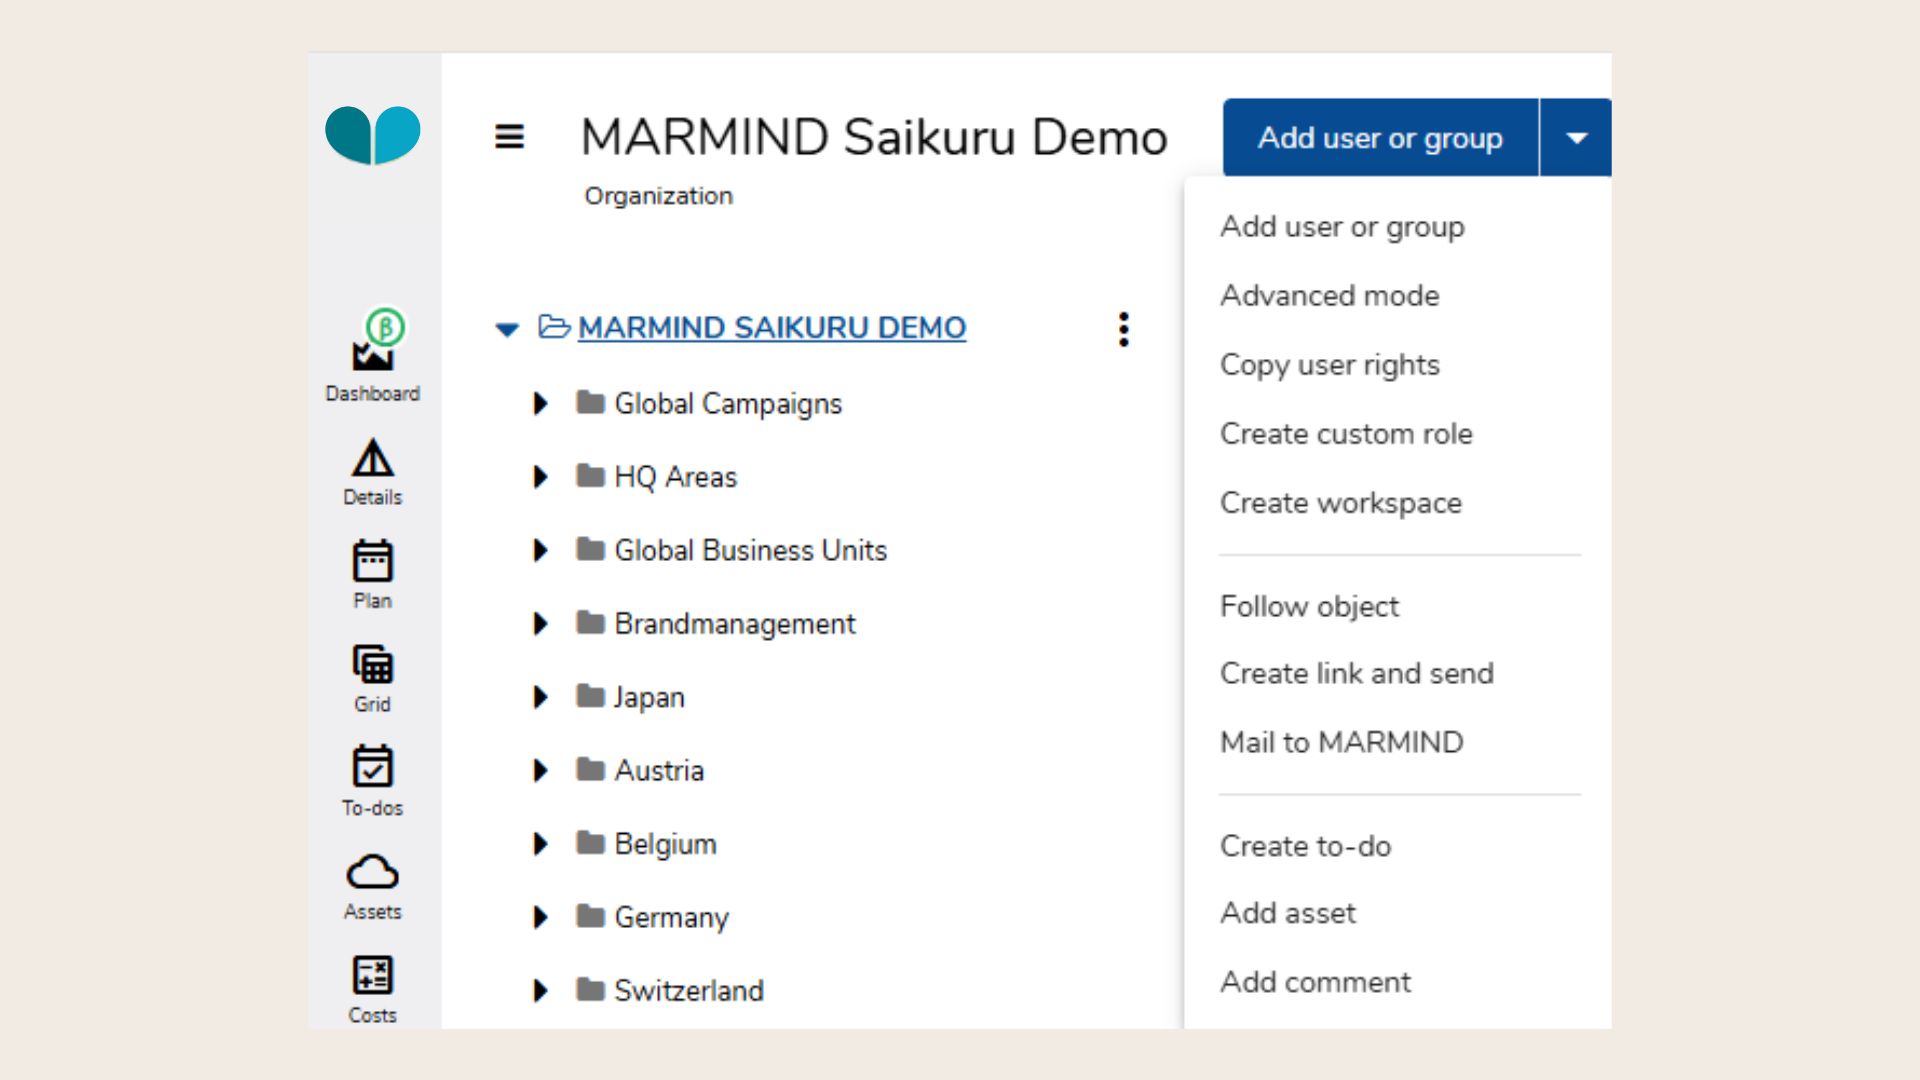Viewport: 1920px width, 1080px height.
Task: Choose Copy user rights menu entry
Action: tap(1329, 365)
